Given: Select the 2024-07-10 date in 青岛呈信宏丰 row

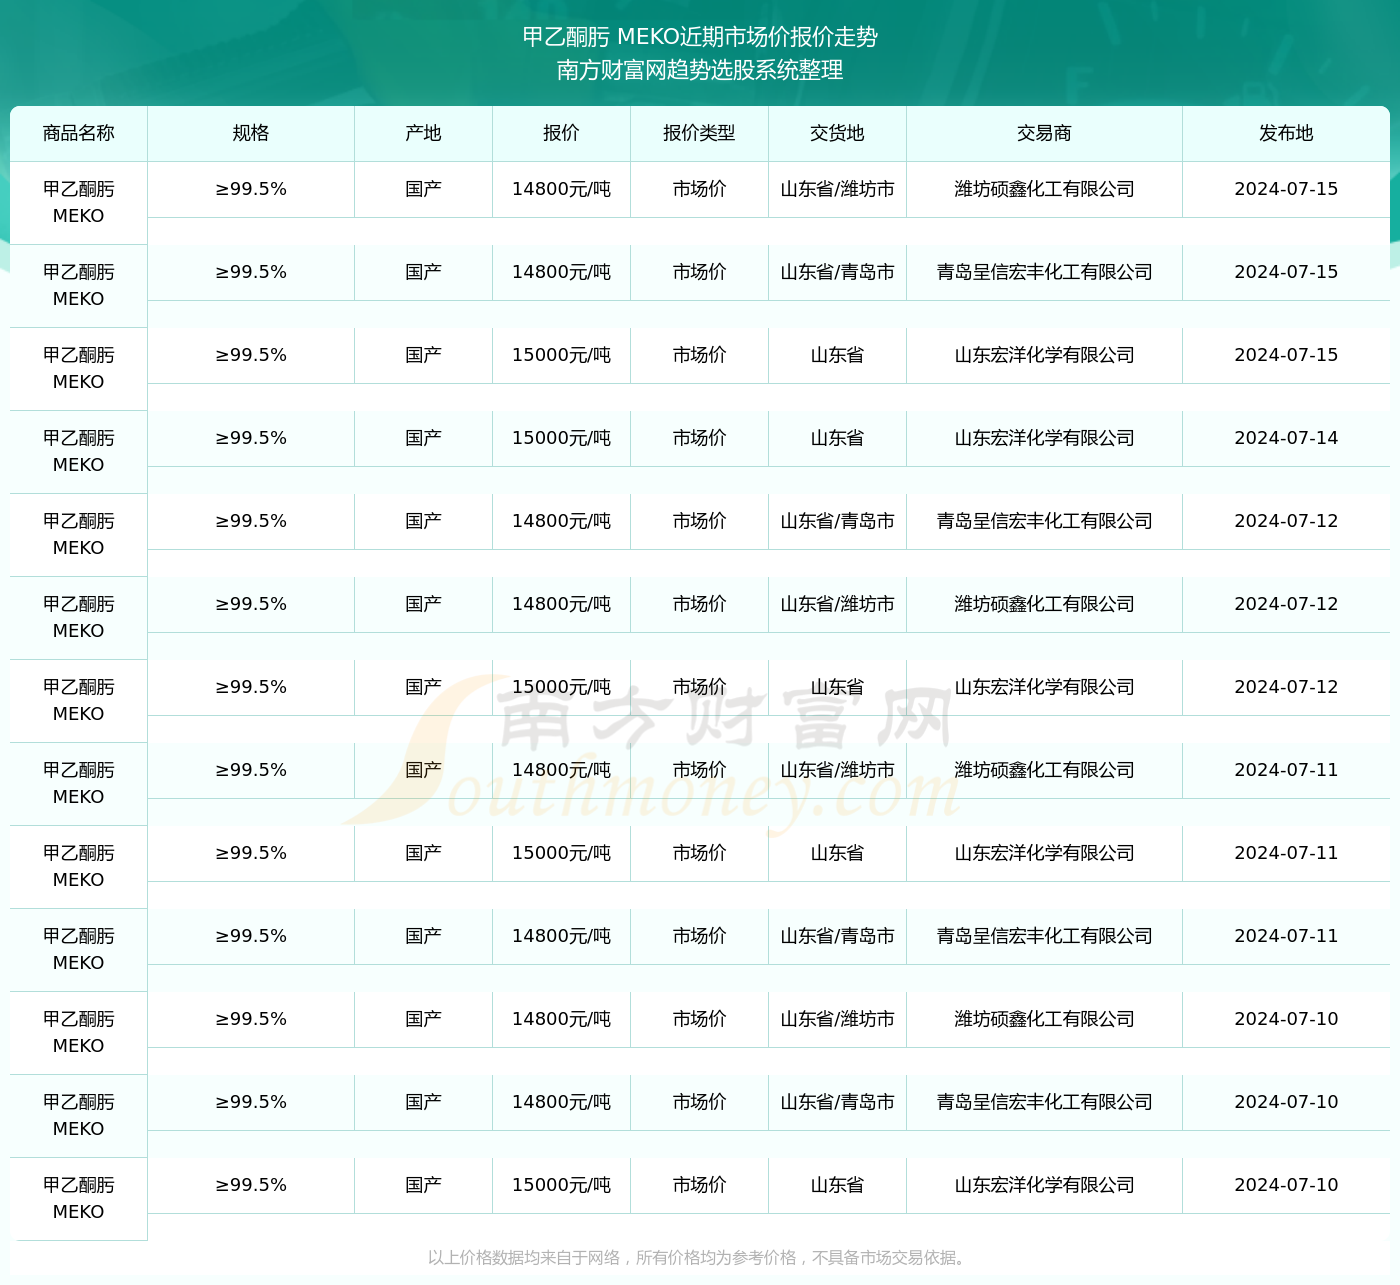Looking at the screenshot, I should click(1286, 1102).
